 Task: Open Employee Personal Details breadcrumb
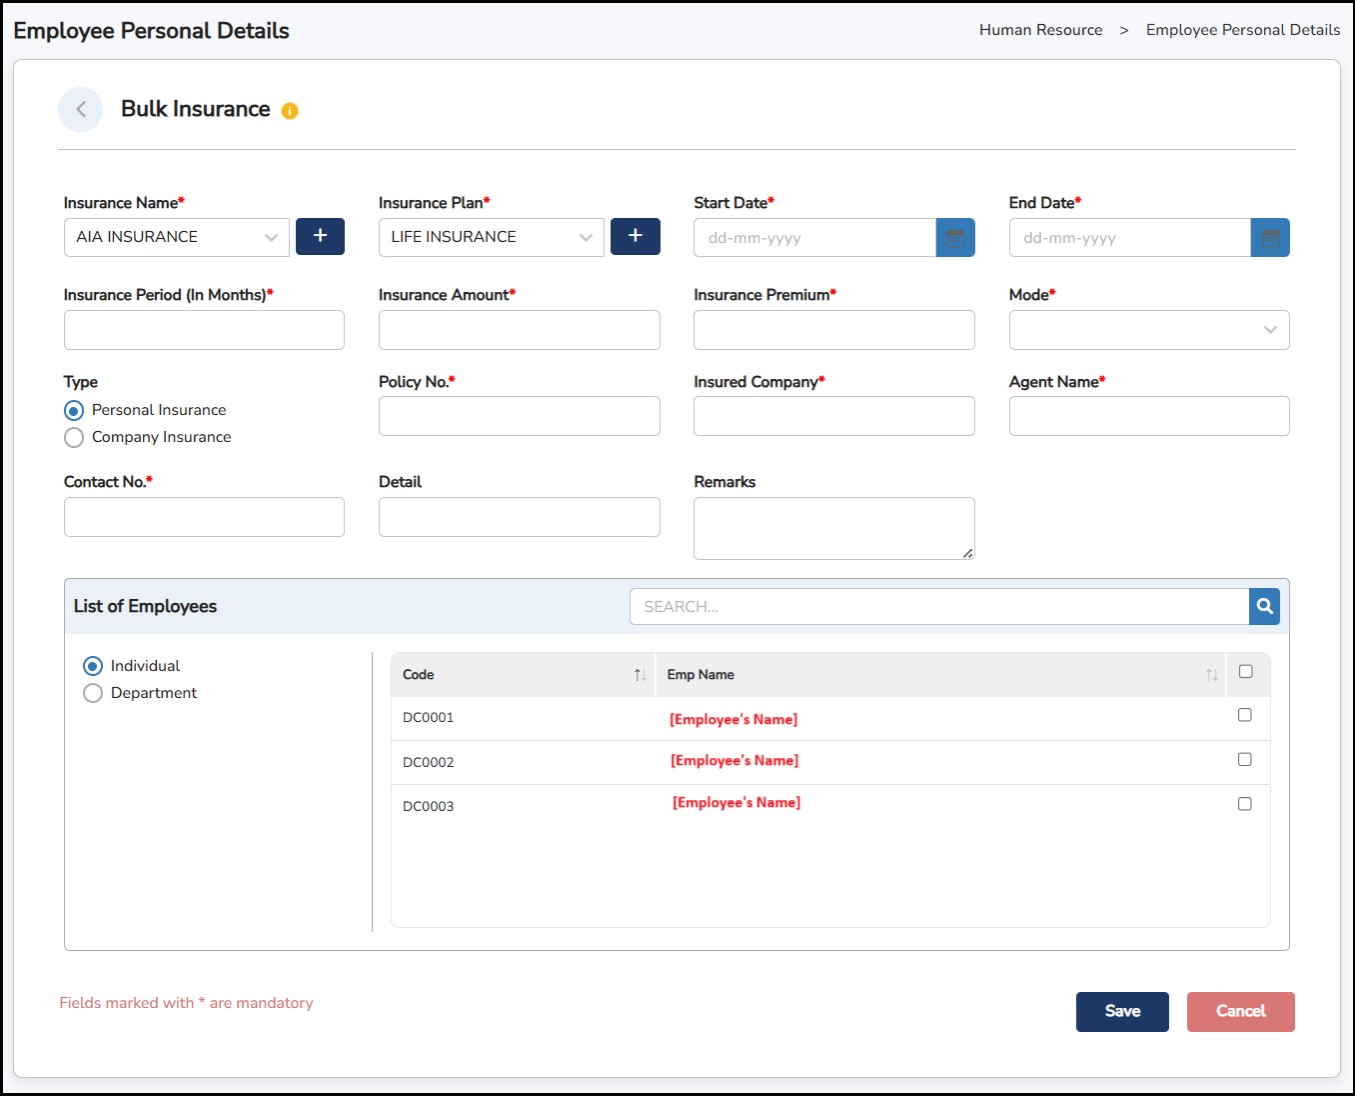coord(1242,30)
